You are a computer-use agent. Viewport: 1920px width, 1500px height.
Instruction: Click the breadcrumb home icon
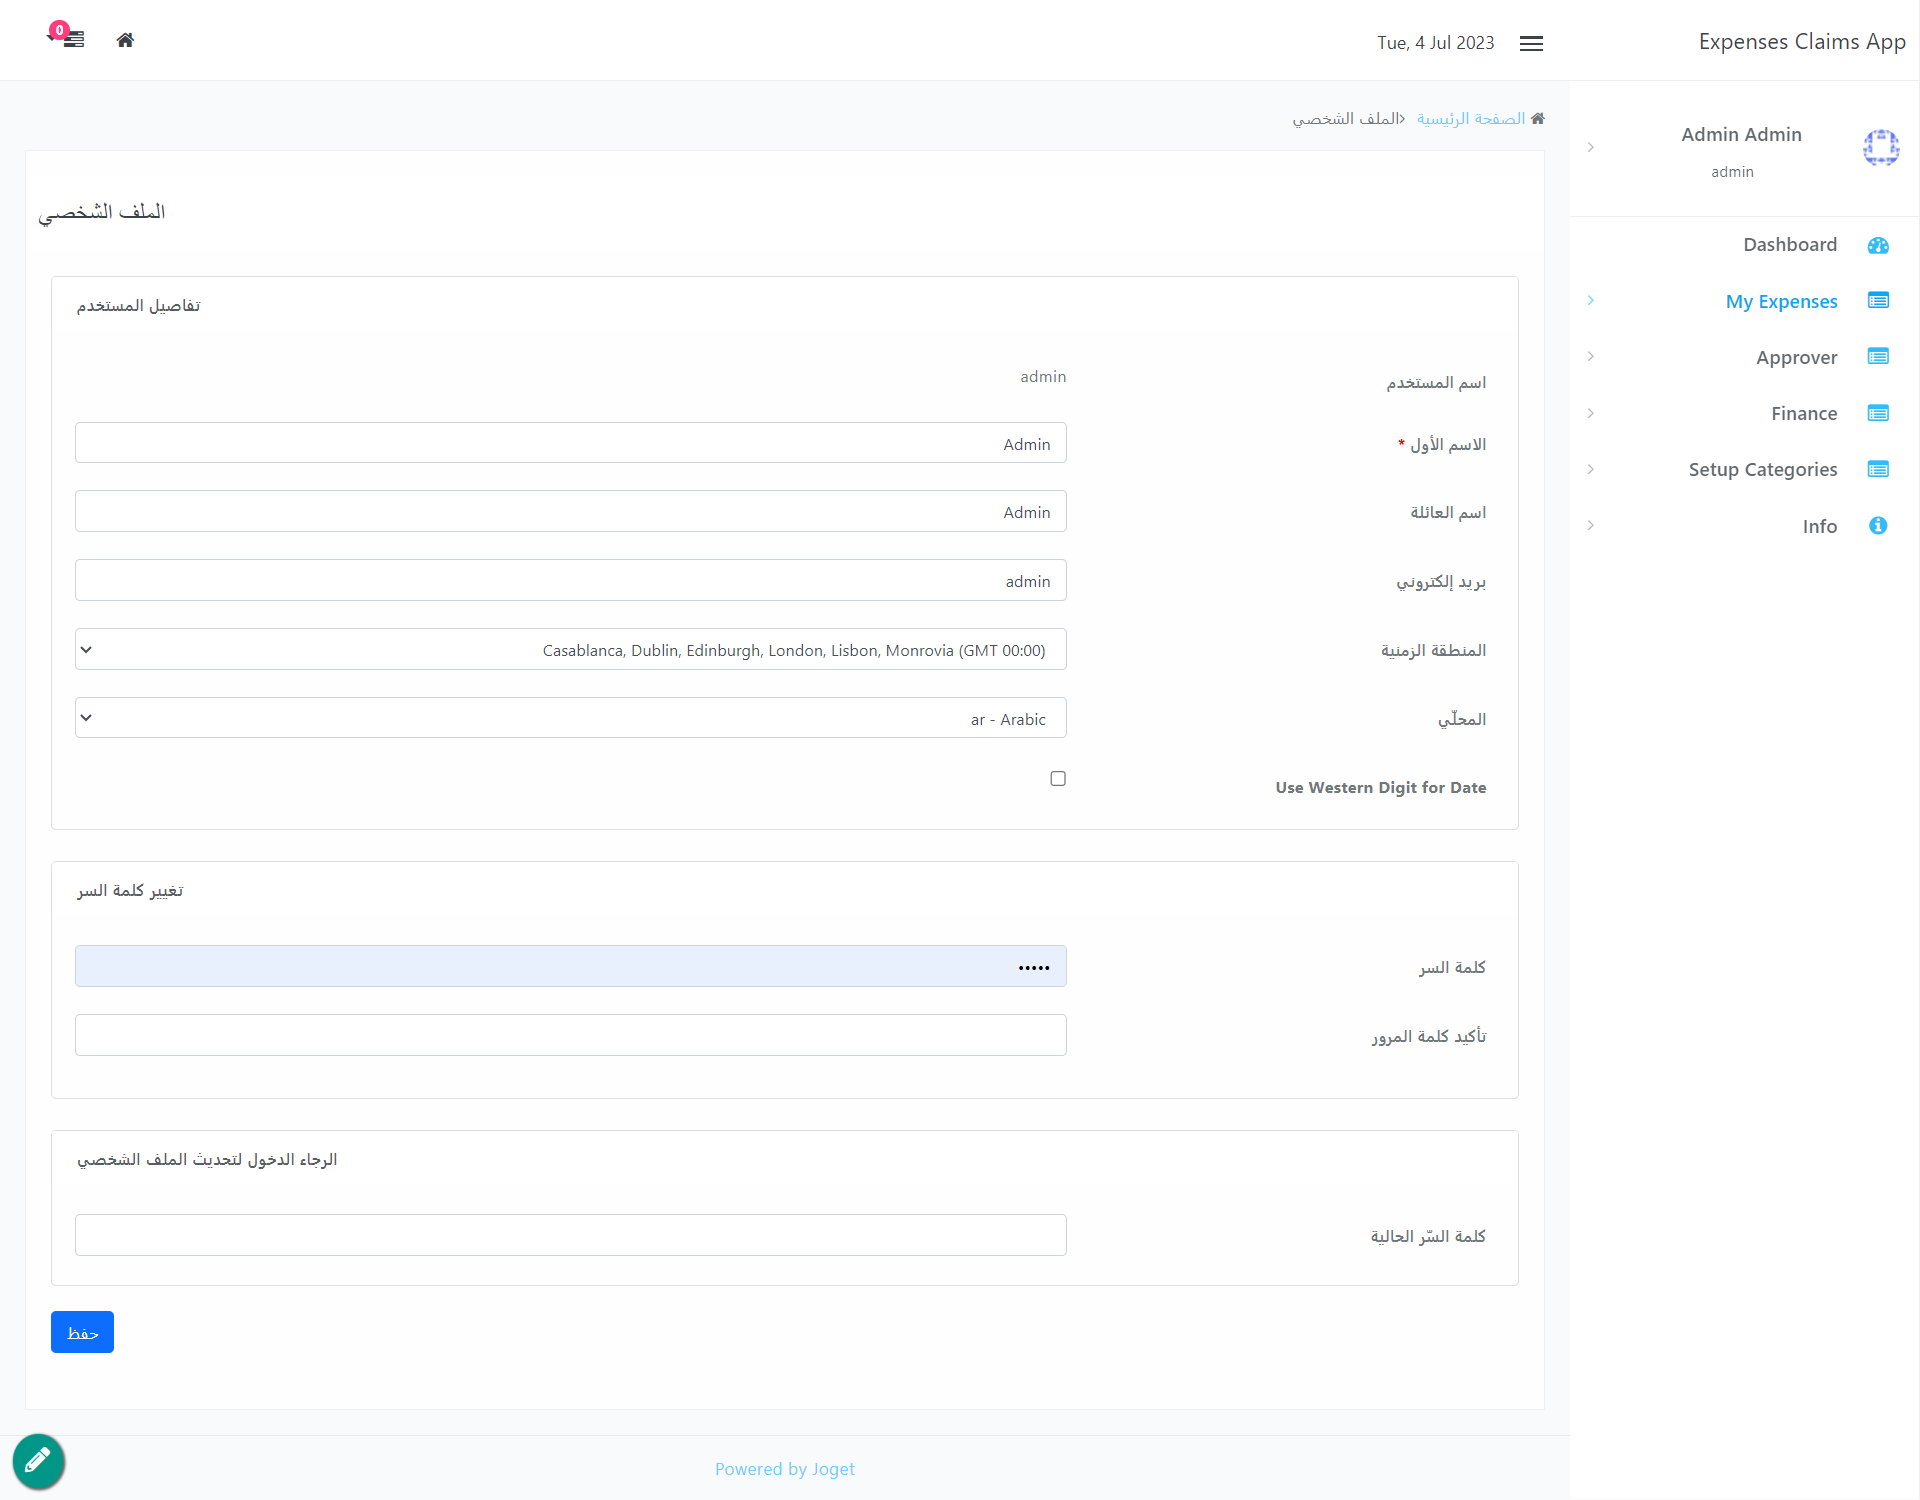point(1538,118)
